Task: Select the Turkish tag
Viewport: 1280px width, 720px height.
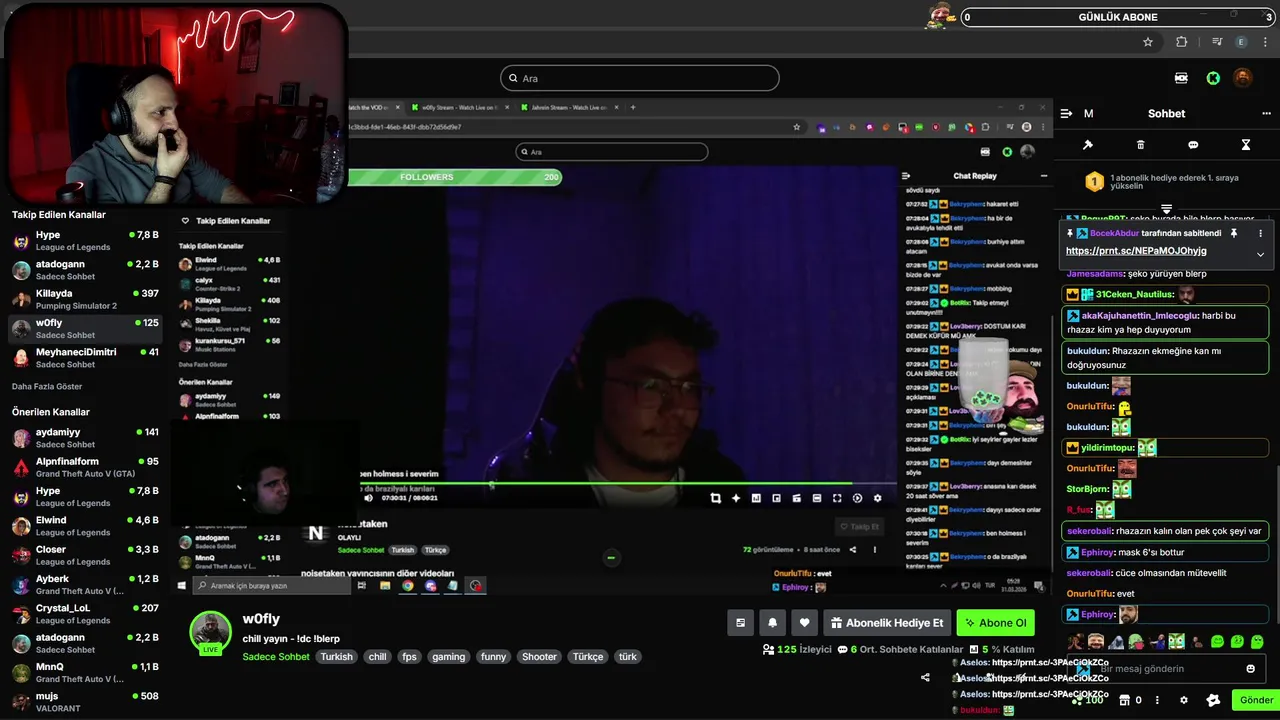Action: pos(336,657)
